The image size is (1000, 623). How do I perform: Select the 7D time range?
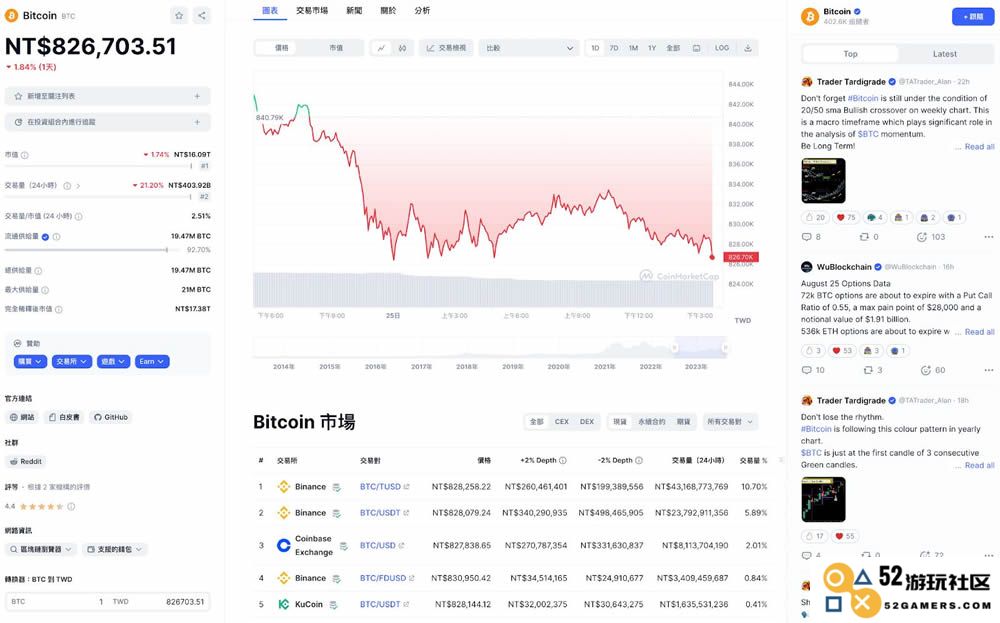pyautogui.click(x=614, y=48)
